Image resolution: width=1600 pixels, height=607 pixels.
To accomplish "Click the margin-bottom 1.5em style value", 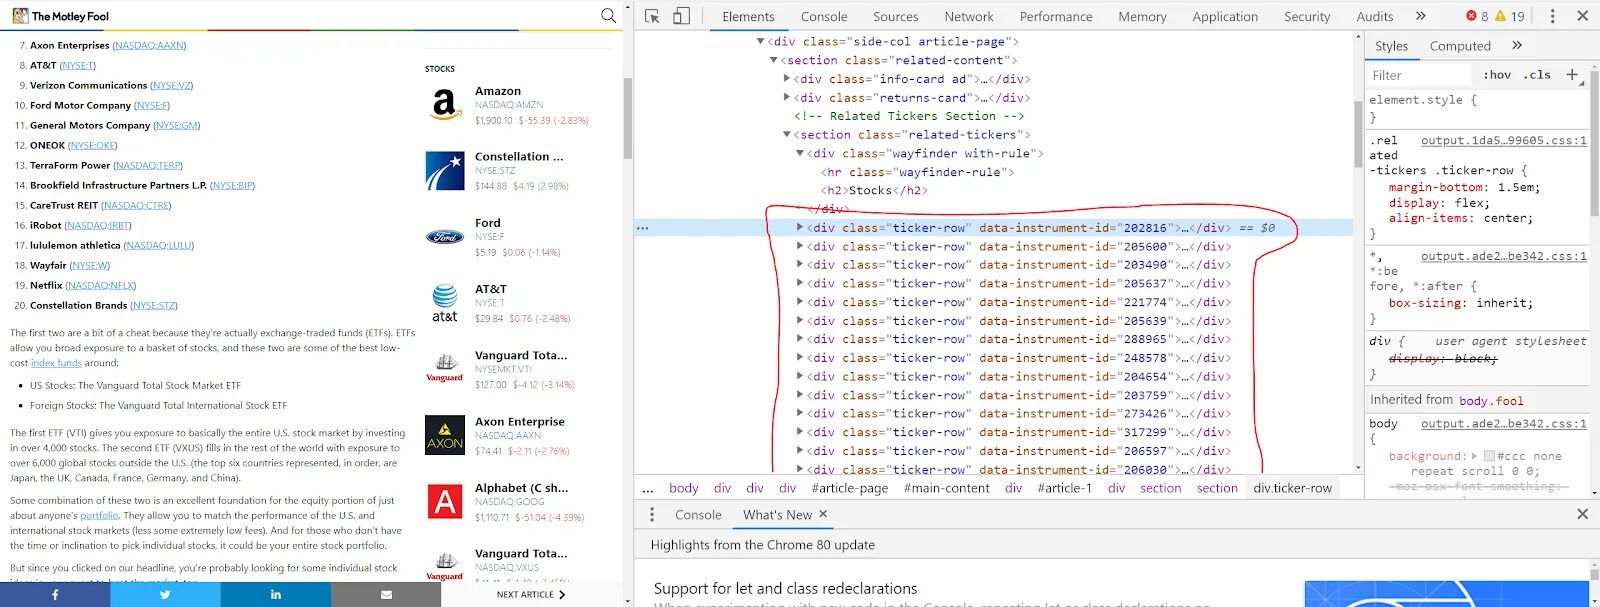I will 1518,187.
